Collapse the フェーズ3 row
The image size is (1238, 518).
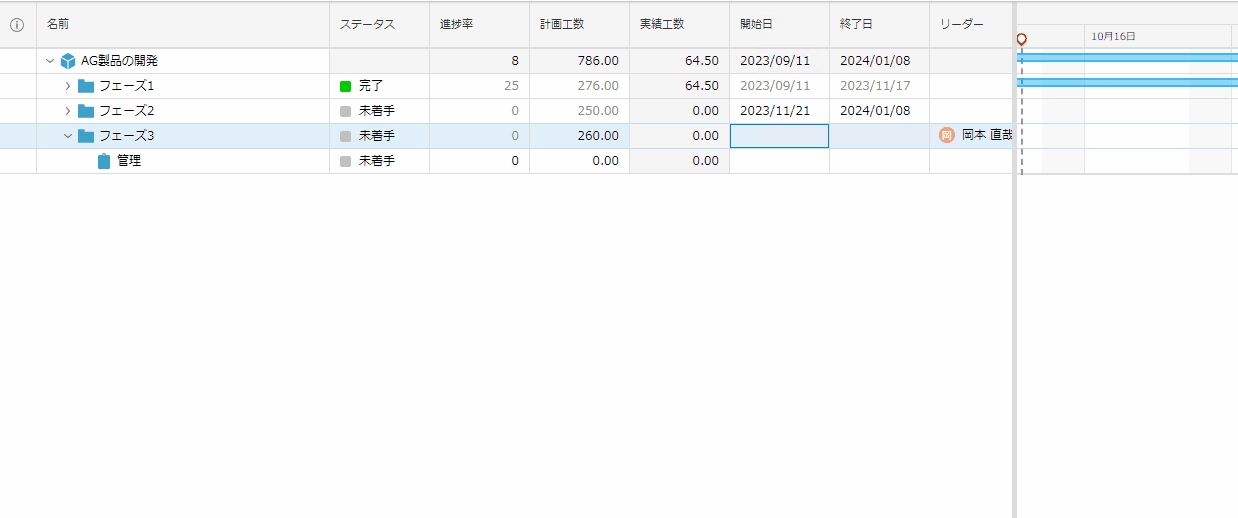tap(68, 136)
